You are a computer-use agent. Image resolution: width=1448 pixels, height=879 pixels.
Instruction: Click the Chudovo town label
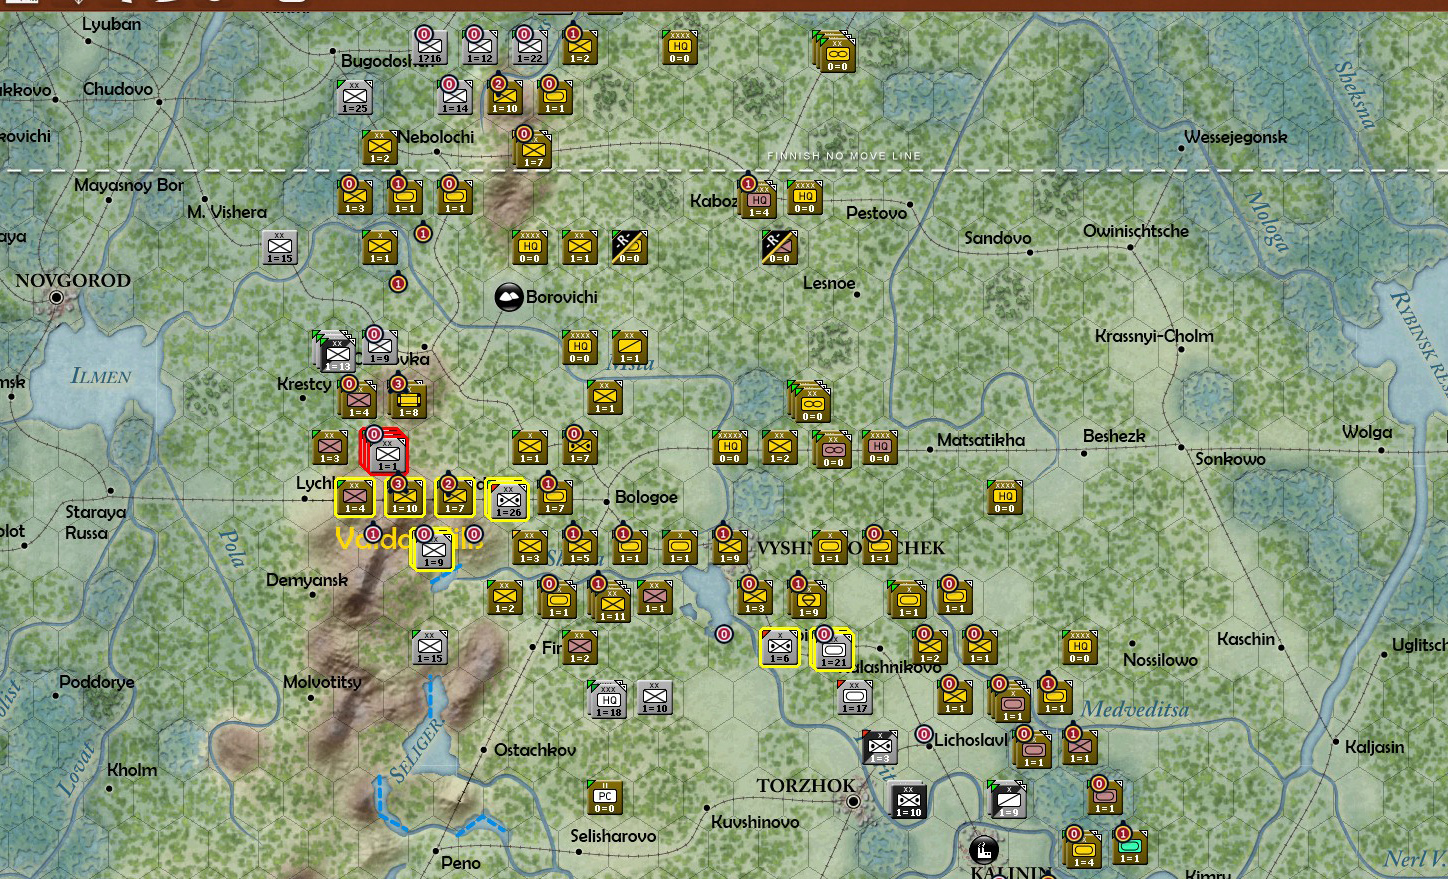pos(118,89)
